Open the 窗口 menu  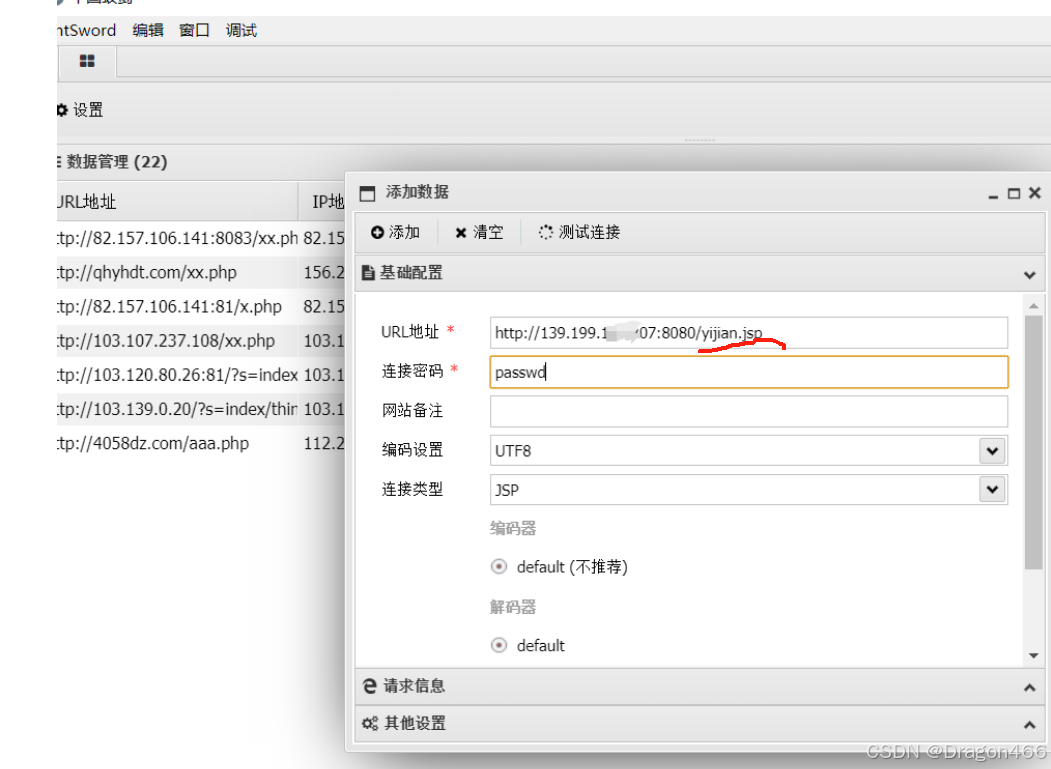tap(194, 30)
